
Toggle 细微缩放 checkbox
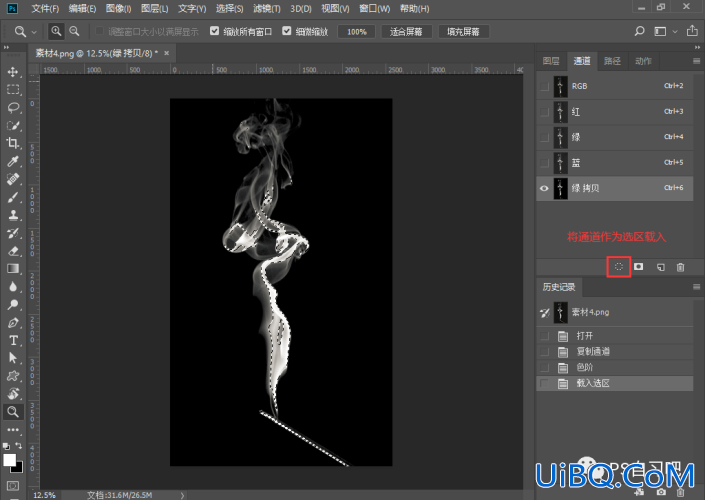(286, 31)
